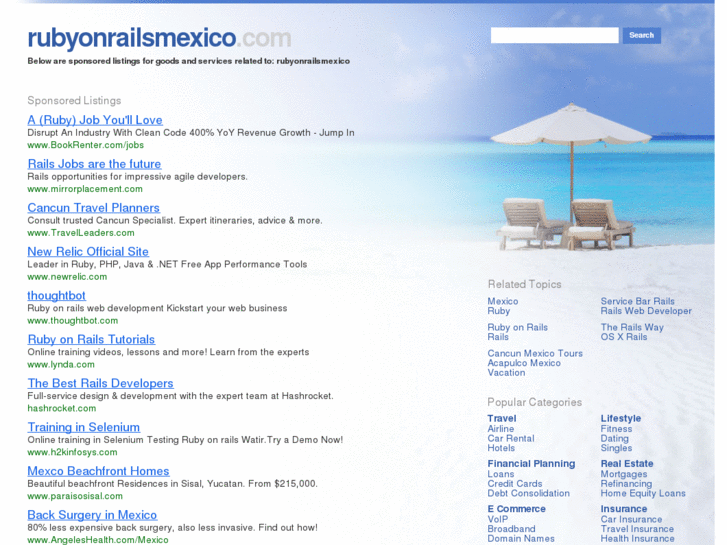Visit www.thoughtbot.com URL
Viewport: 727px width, 545px height.
click(73, 321)
